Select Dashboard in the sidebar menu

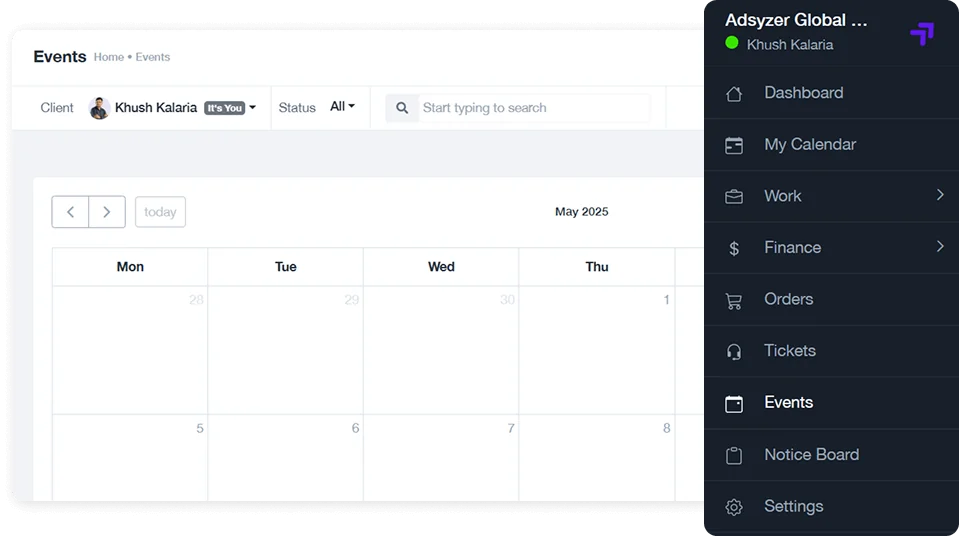(x=803, y=93)
